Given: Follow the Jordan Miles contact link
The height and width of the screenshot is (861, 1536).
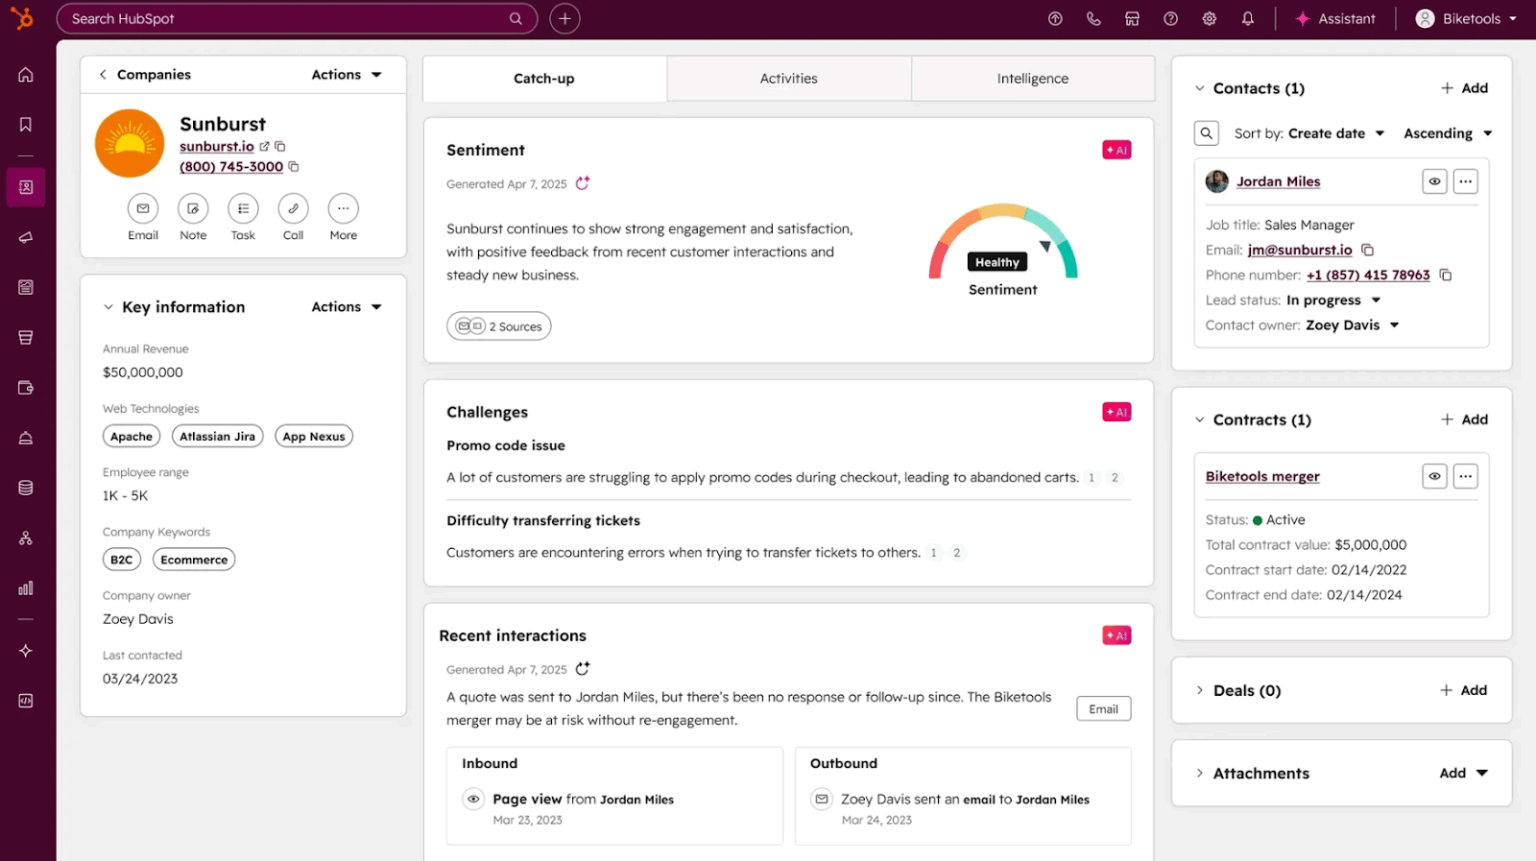Looking at the screenshot, I should 1278,181.
